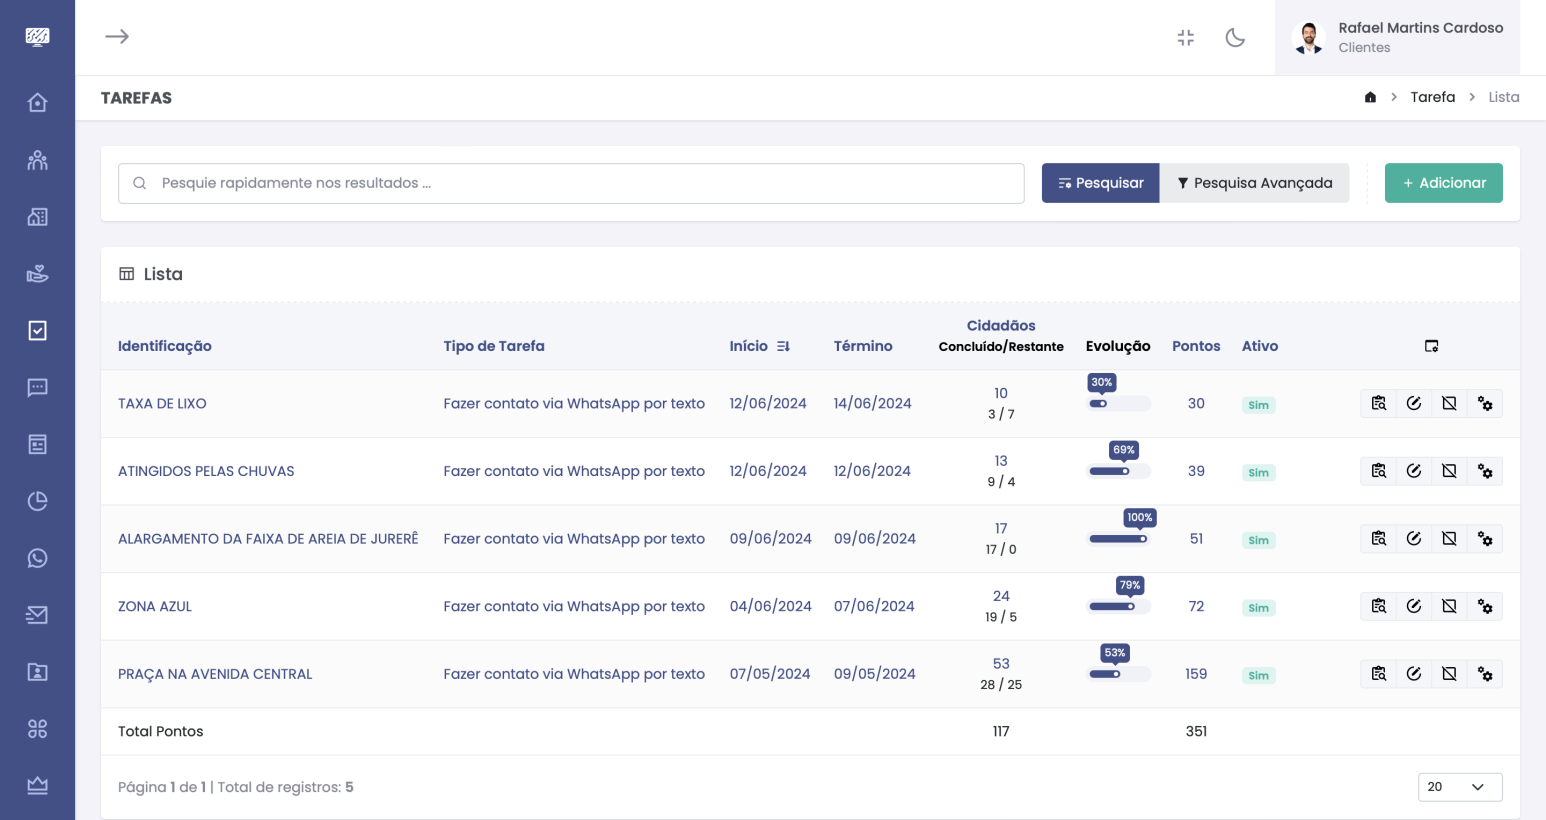
Task: Open the TAXA DE LIXO task link
Action: [x=162, y=404]
